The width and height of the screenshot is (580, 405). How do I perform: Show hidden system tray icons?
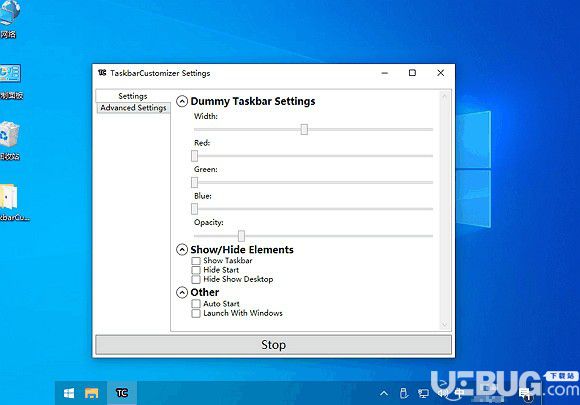[x=384, y=394]
